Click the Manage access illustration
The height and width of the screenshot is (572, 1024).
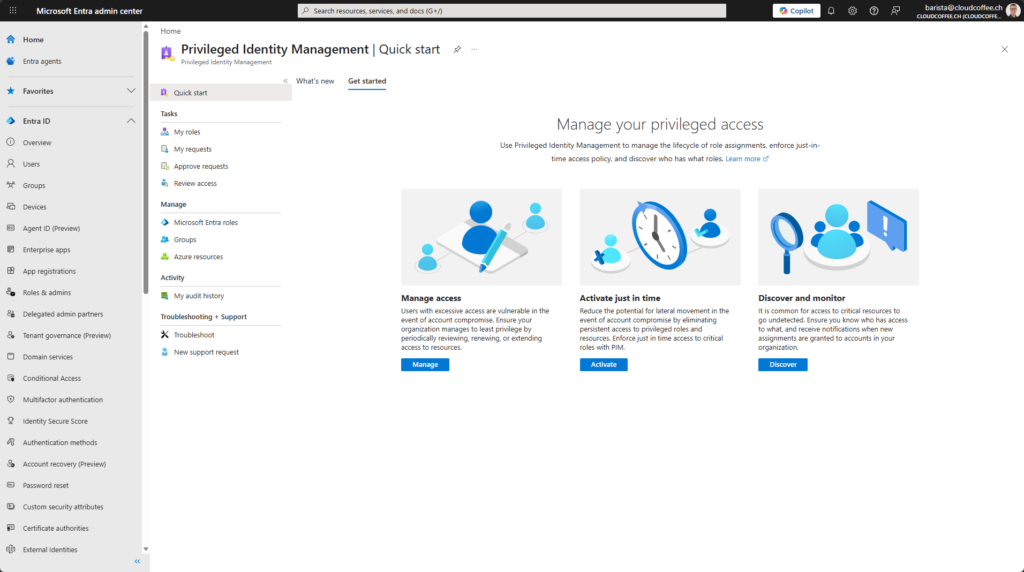coord(481,237)
